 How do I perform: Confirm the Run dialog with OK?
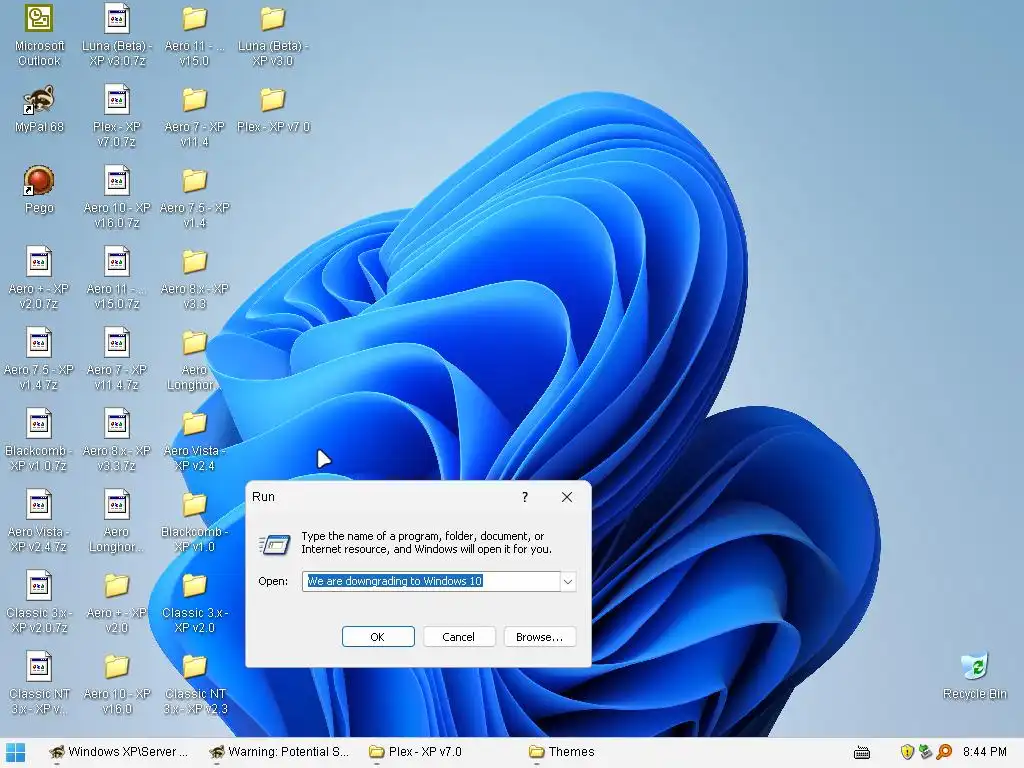tap(378, 637)
